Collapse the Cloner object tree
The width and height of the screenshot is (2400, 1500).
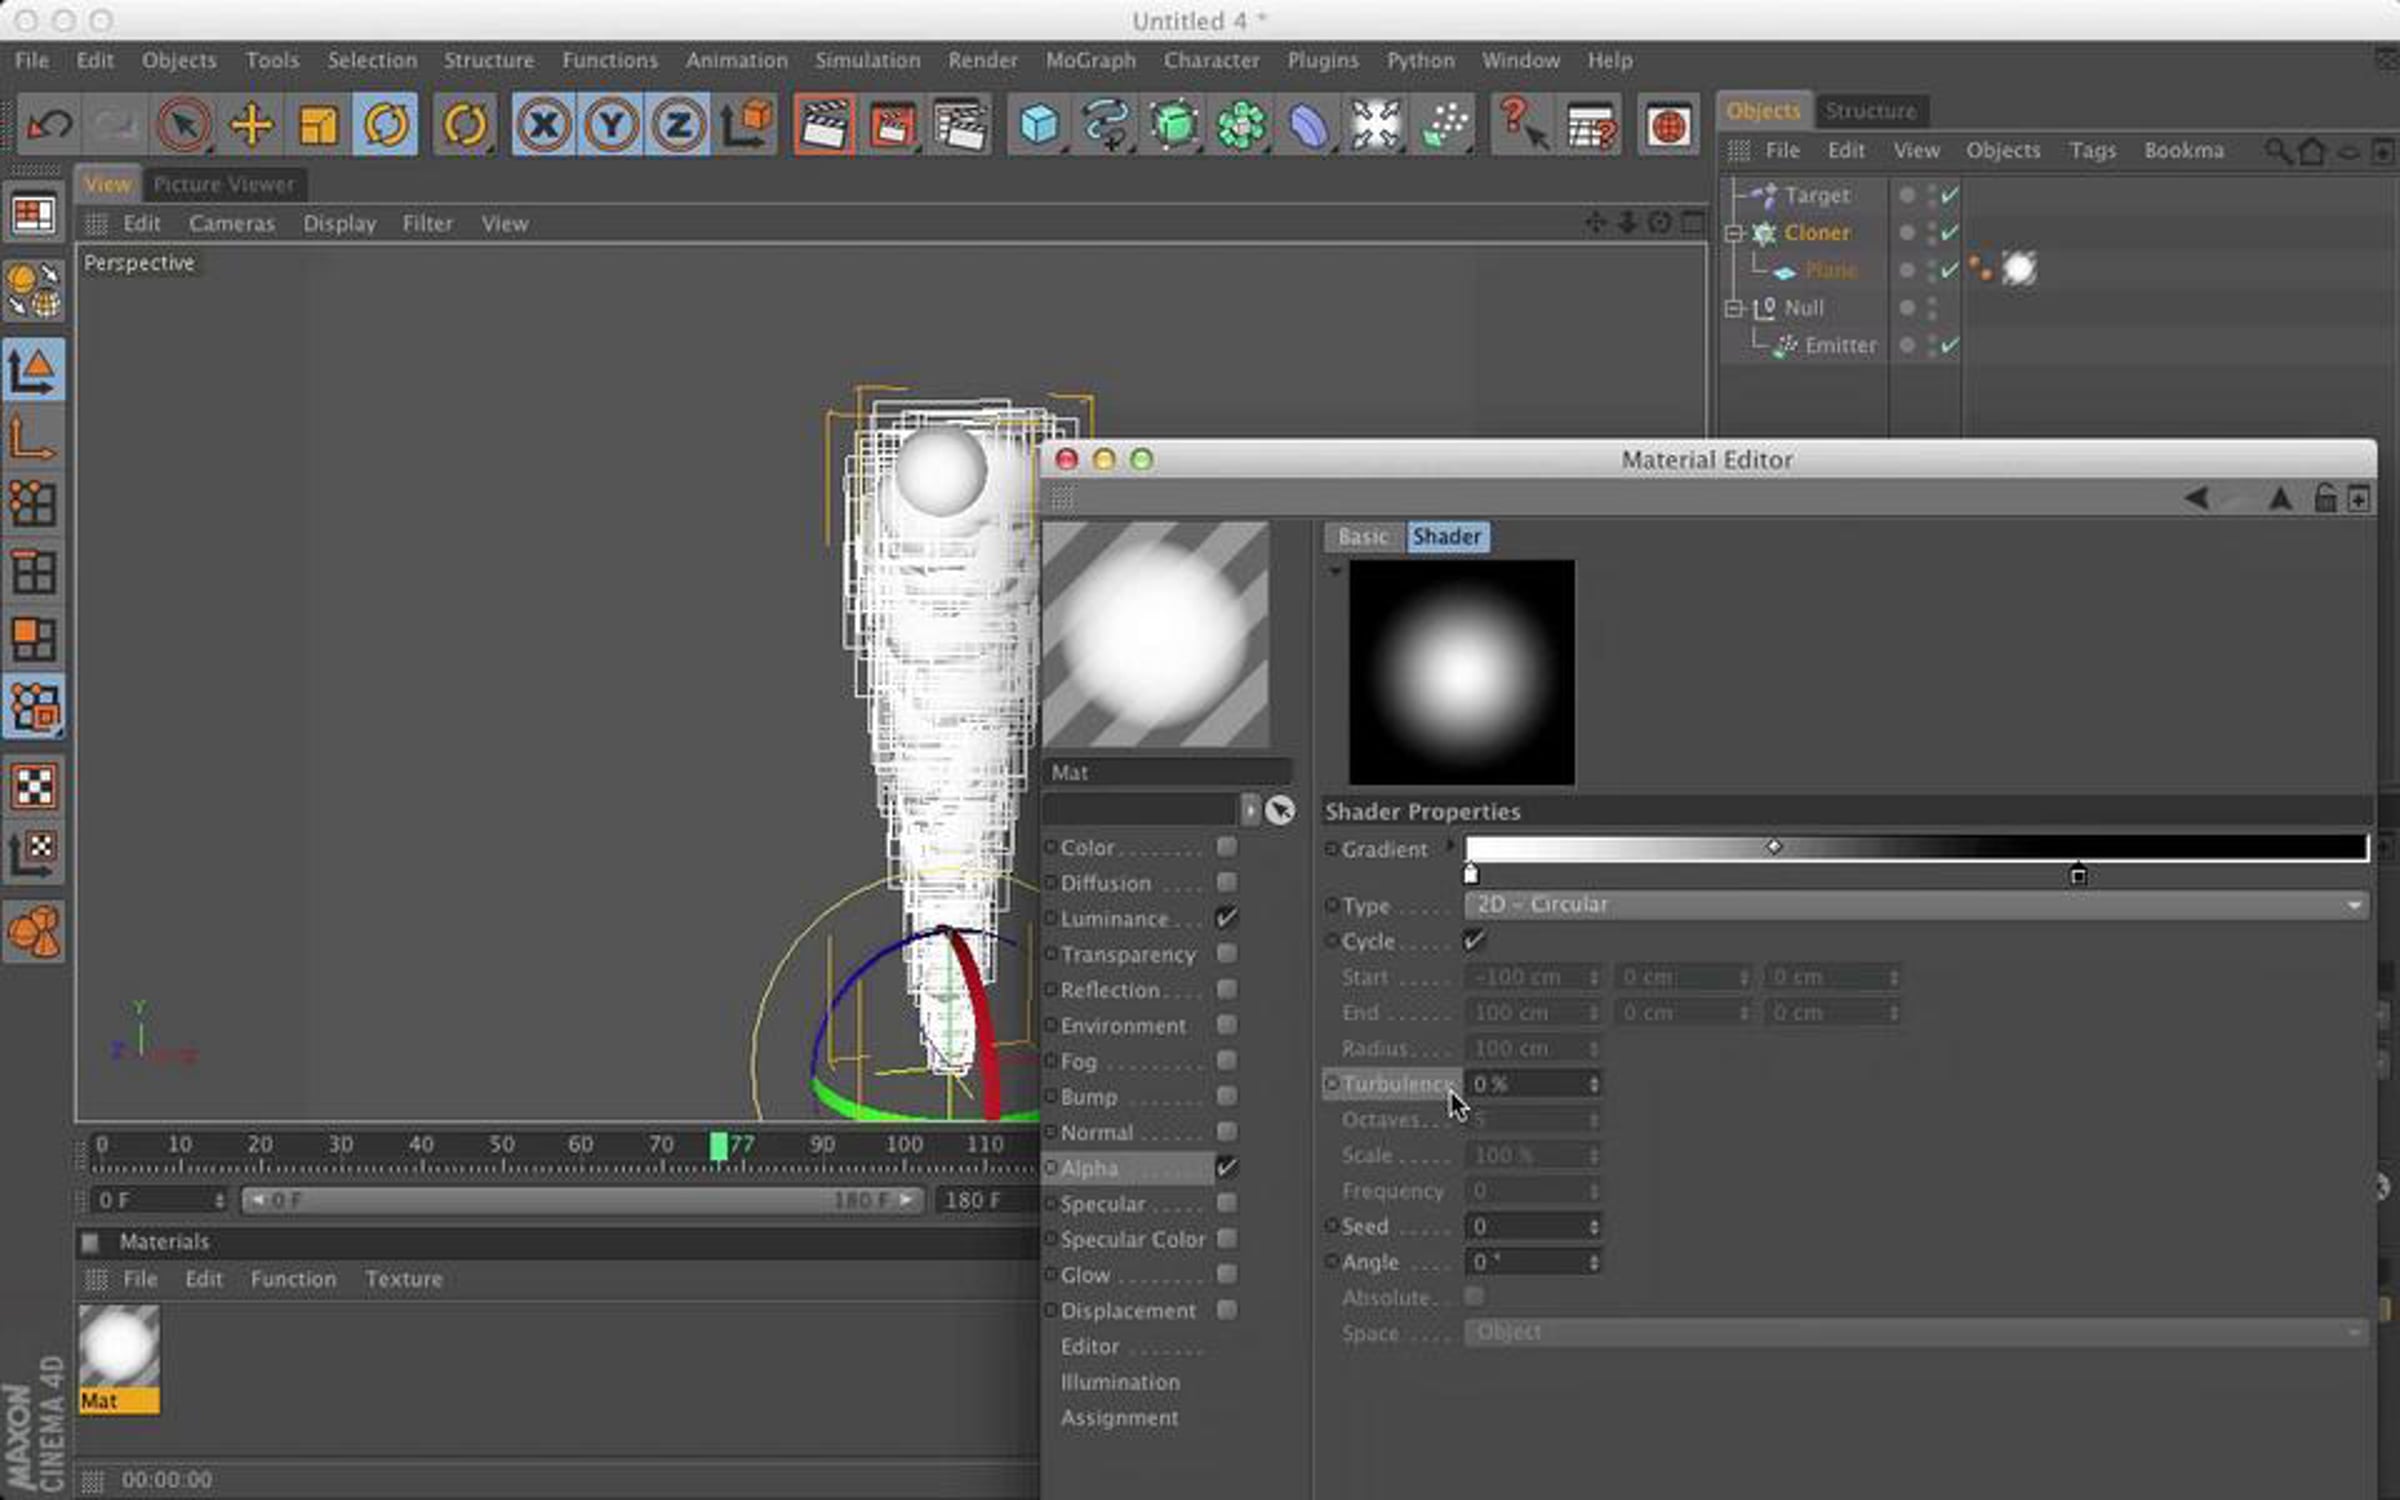pyautogui.click(x=1734, y=233)
